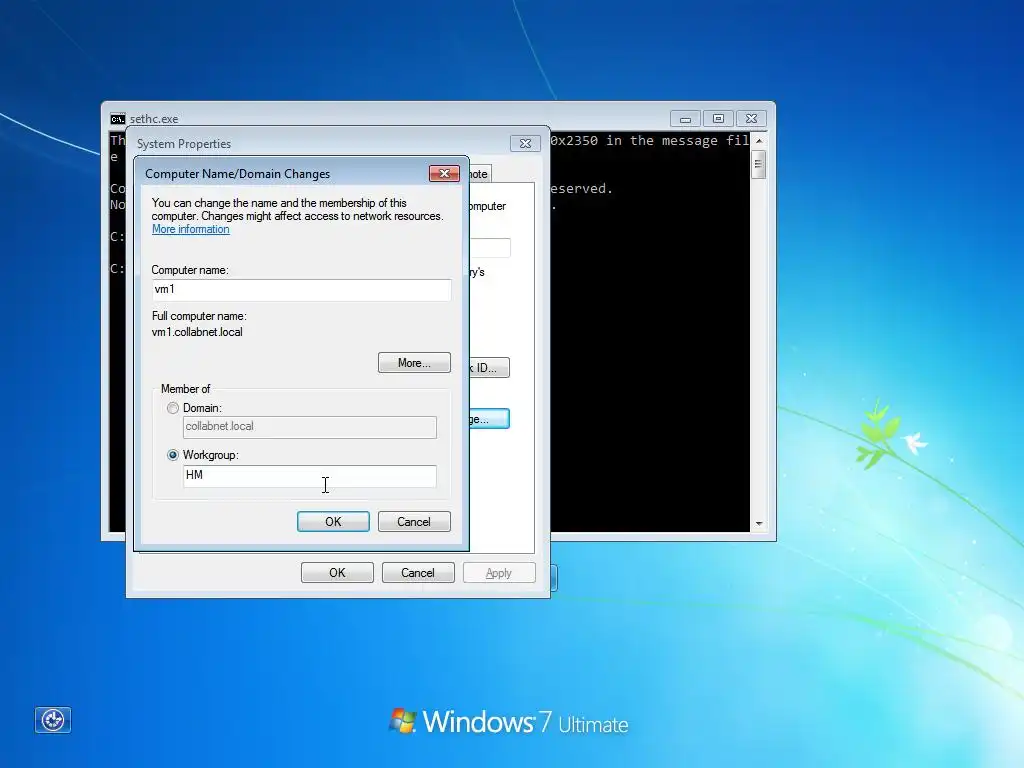
Task: Click the Ease of Access icon on login screen
Action: tap(53, 720)
